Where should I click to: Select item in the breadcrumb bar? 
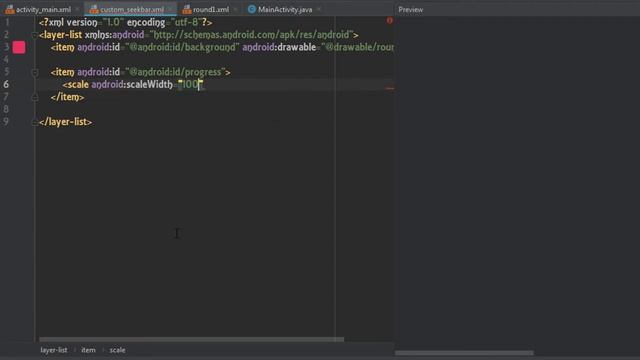pos(88,350)
